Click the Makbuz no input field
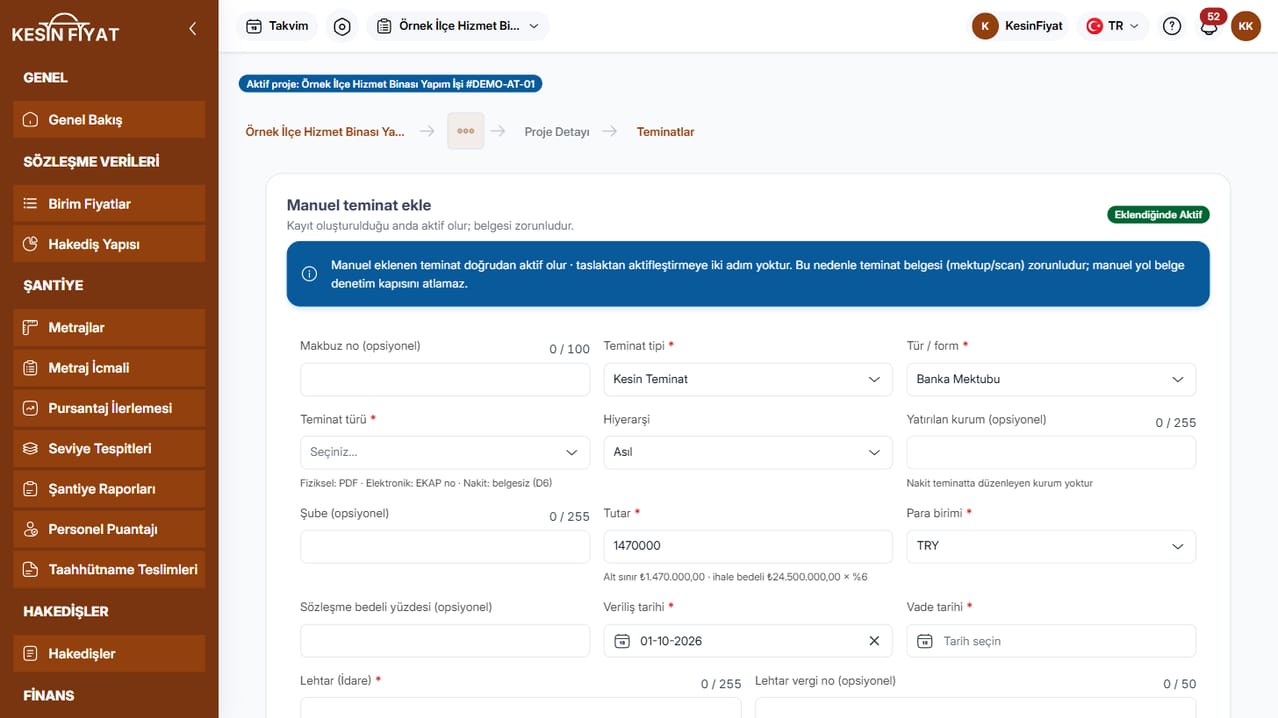The image size is (1278, 718). click(445, 379)
